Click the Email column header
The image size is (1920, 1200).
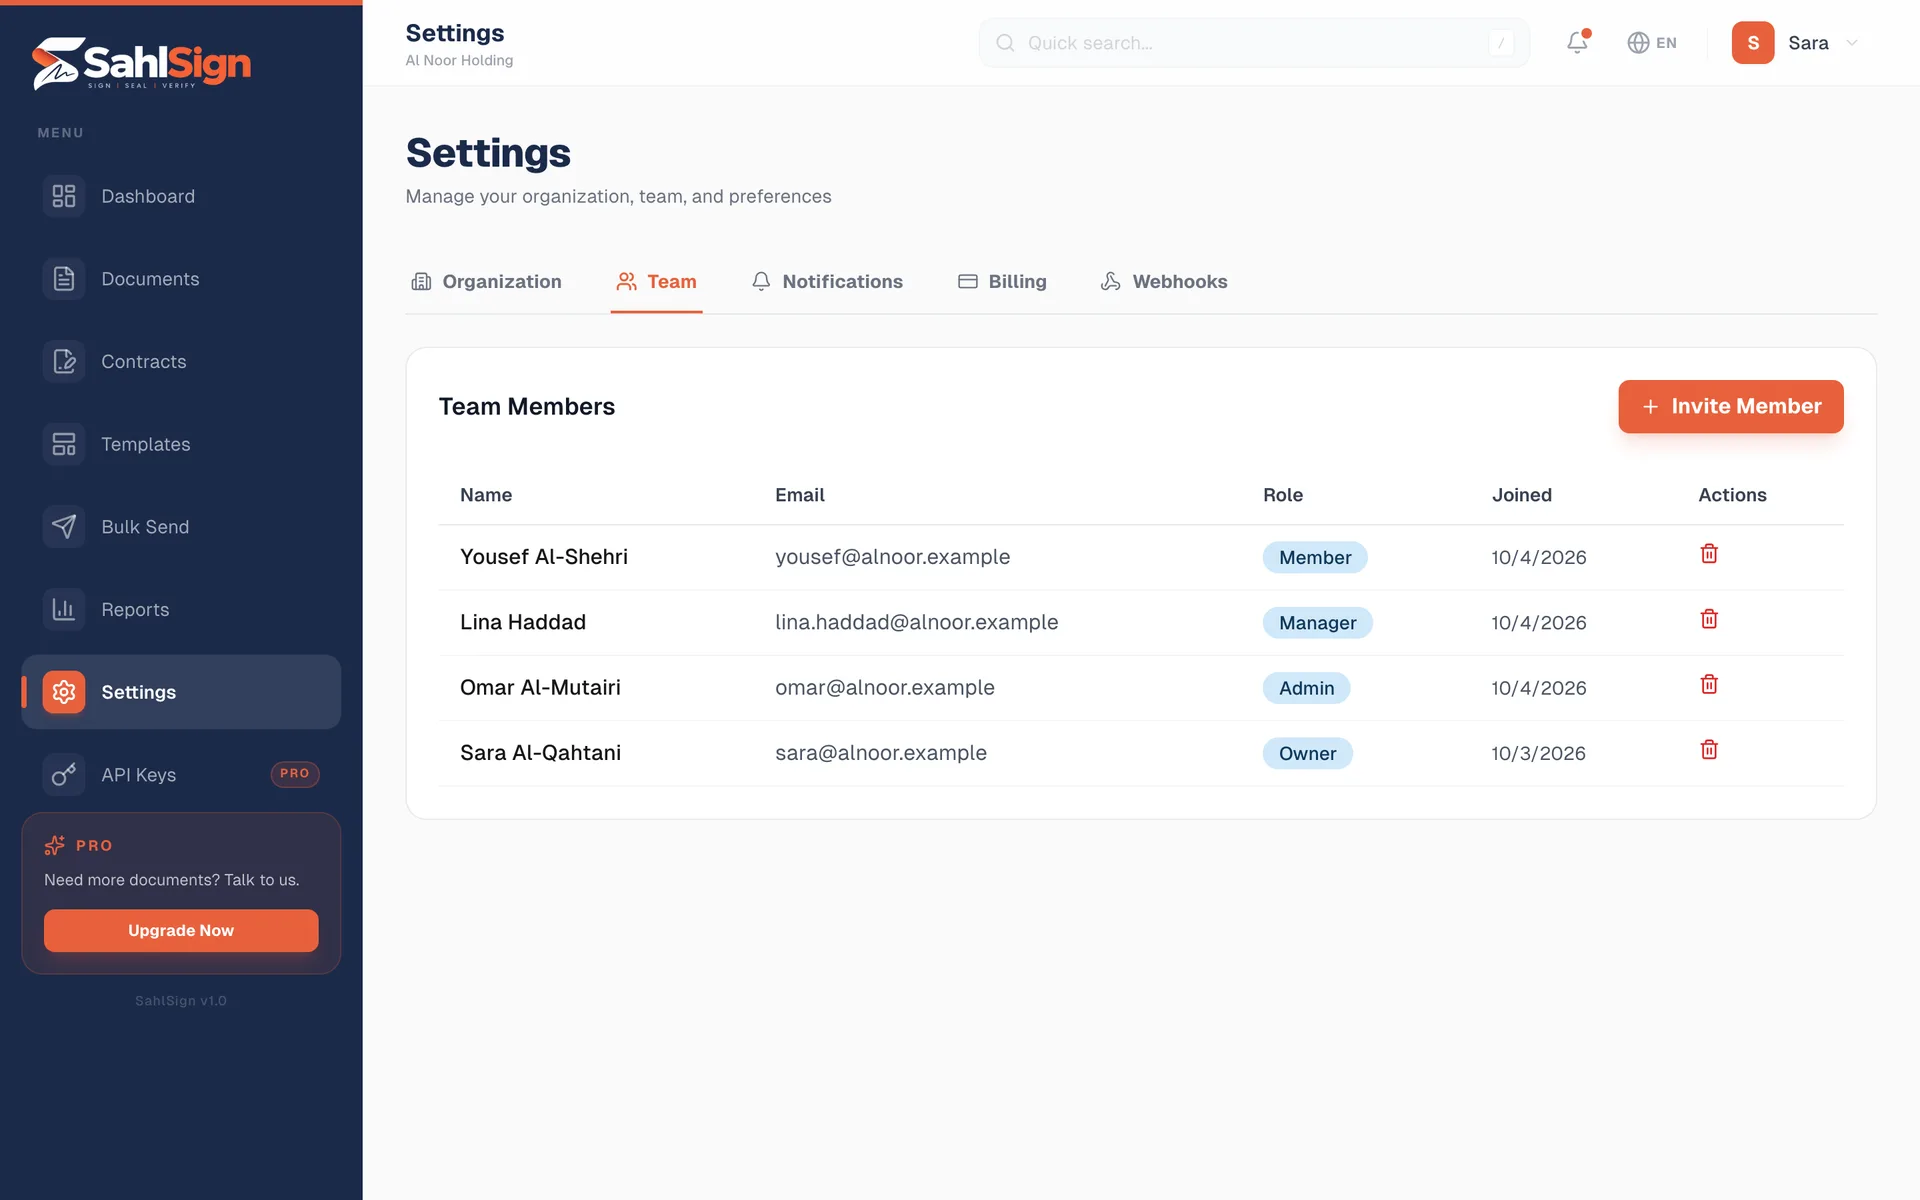tap(800, 495)
